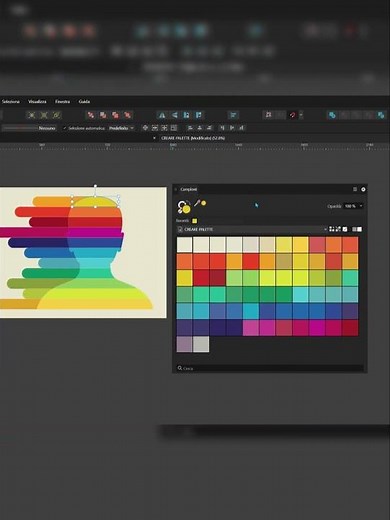The image size is (390, 520).
Task: Open the Seleziona menu
Action: click(11, 101)
